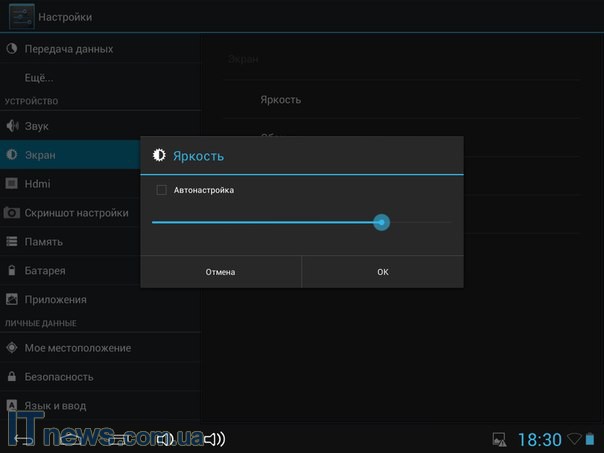Open Скриншот настройки camera icon
Viewport: 604px width, 453px height.
tap(12, 213)
